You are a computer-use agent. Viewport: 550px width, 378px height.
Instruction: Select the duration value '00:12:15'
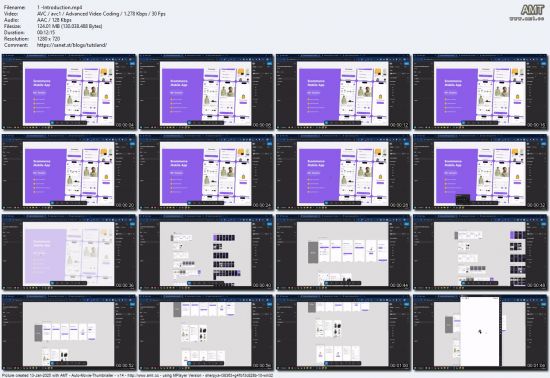(x=46, y=33)
